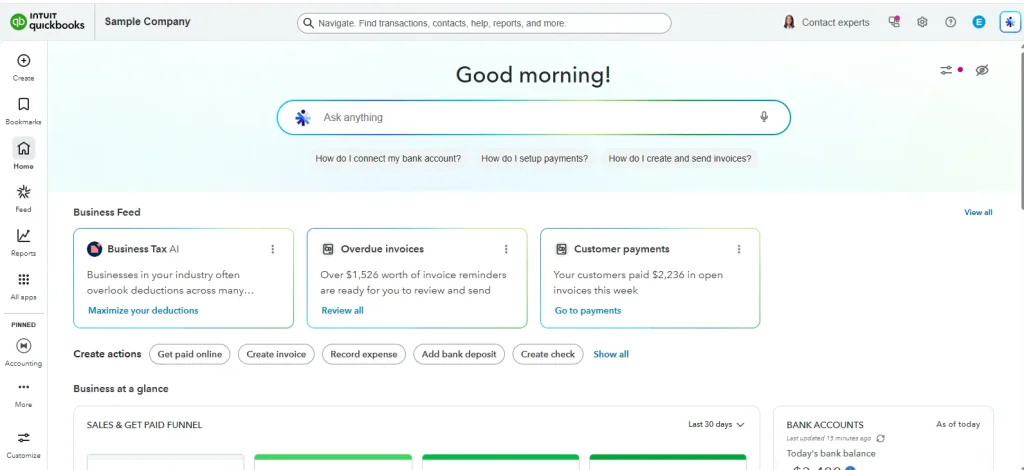Select Create invoice action
Image resolution: width=1024 pixels, height=470 pixels.
click(276, 354)
